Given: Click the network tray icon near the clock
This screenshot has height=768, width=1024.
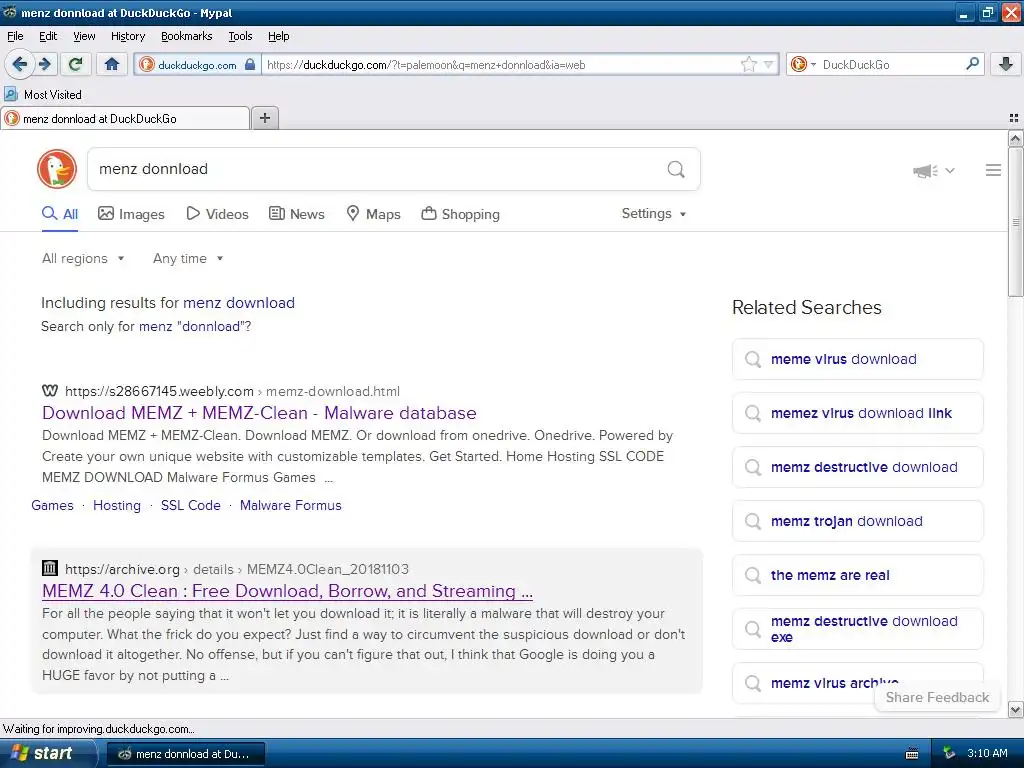Looking at the screenshot, I should click(x=949, y=754).
